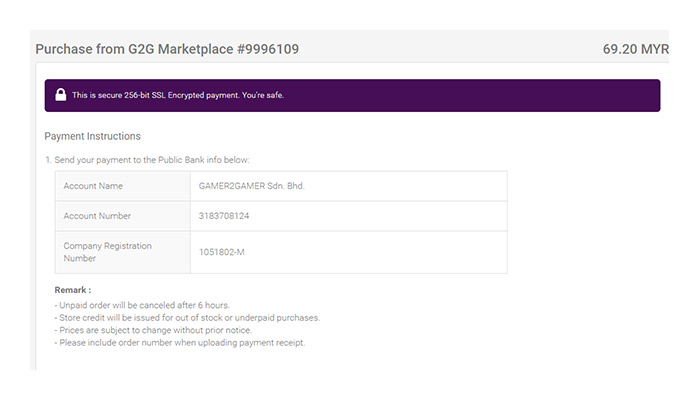The image size is (700, 400).
Task: Click the 'Store credit will be issued' remark
Action: (187, 318)
